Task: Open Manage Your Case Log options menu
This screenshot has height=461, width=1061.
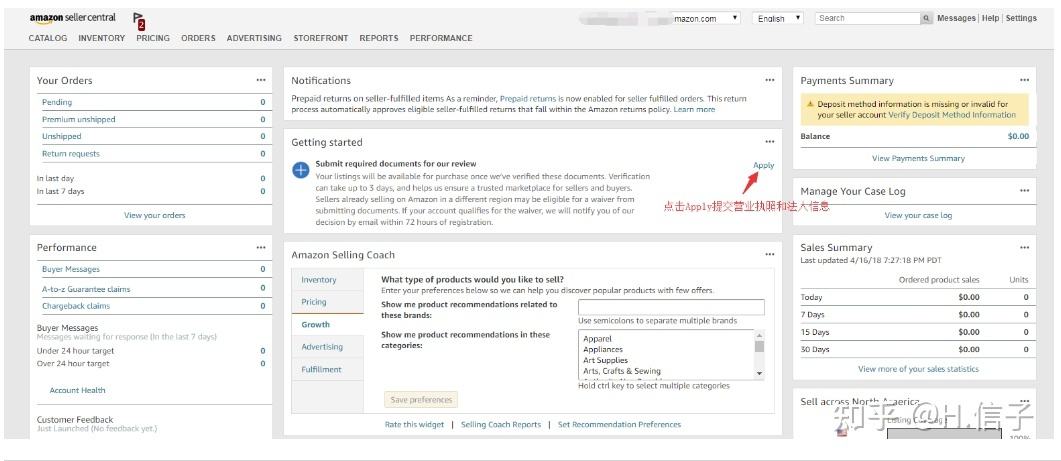Action: (x=1024, y=191)
